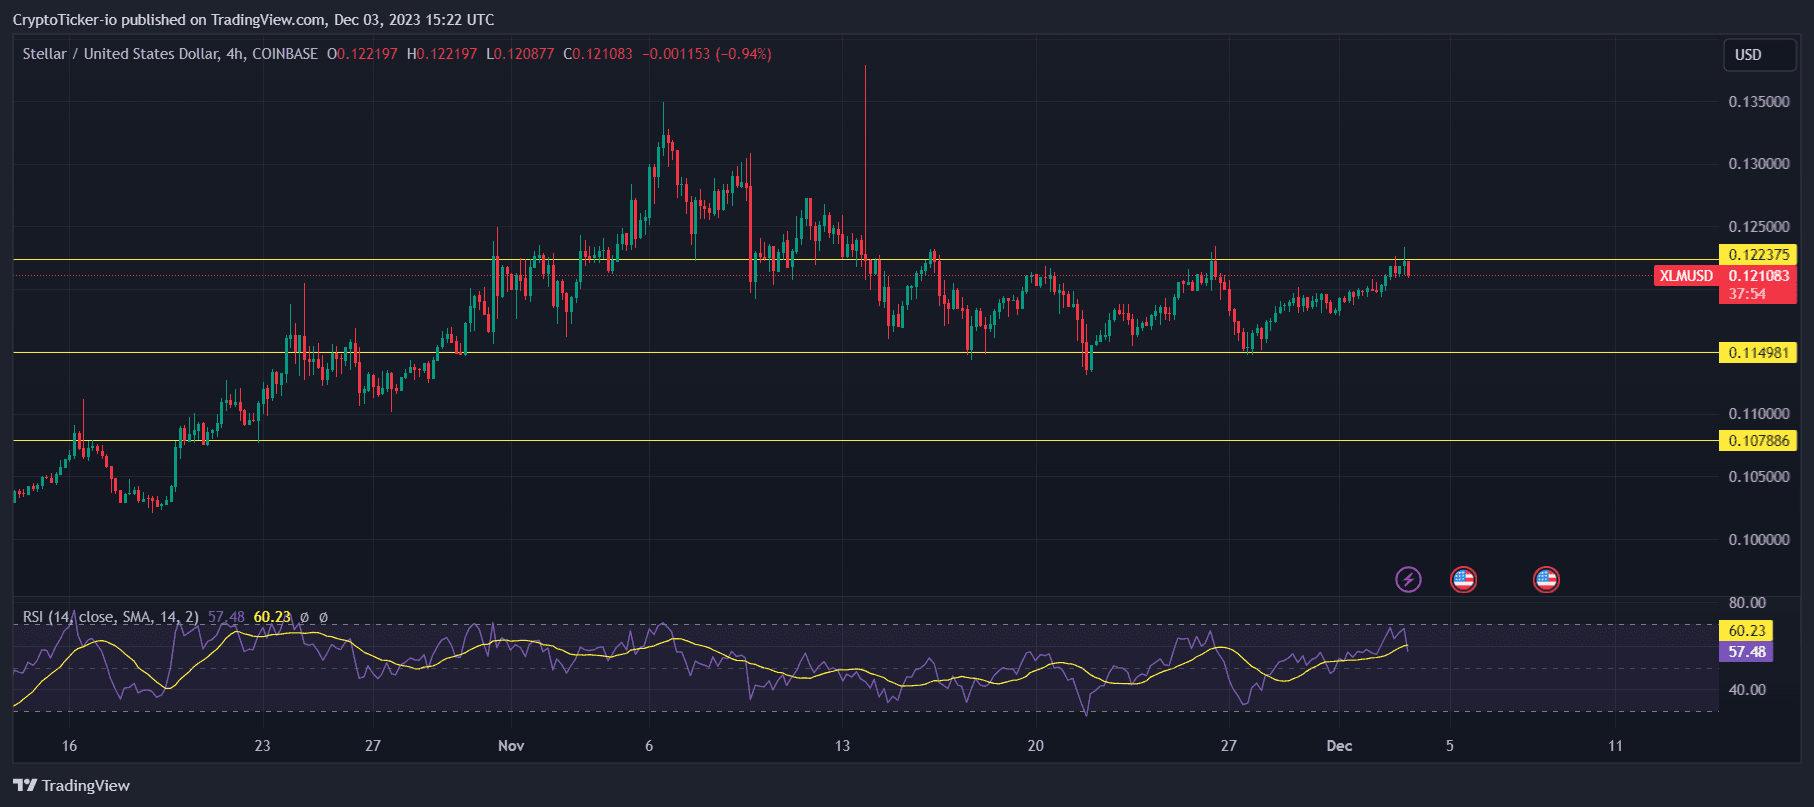Click the 0.135000 price axis label

(1759, 102)
